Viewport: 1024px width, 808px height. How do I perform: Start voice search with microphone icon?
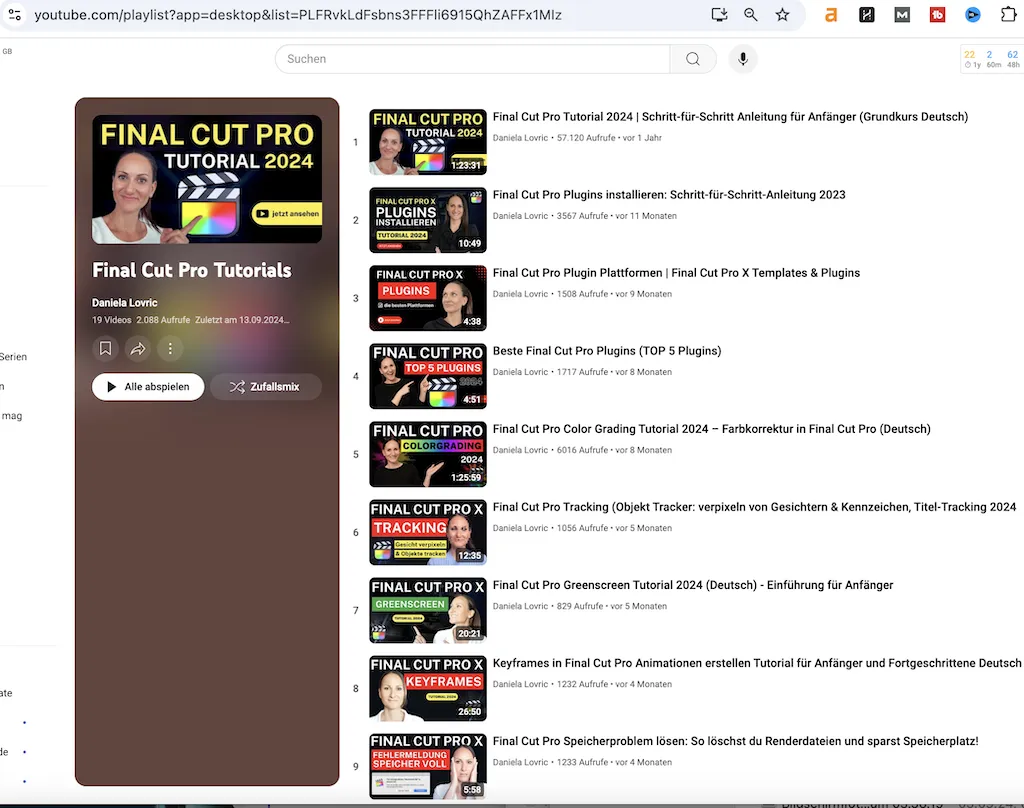click(x=743, y=59)
